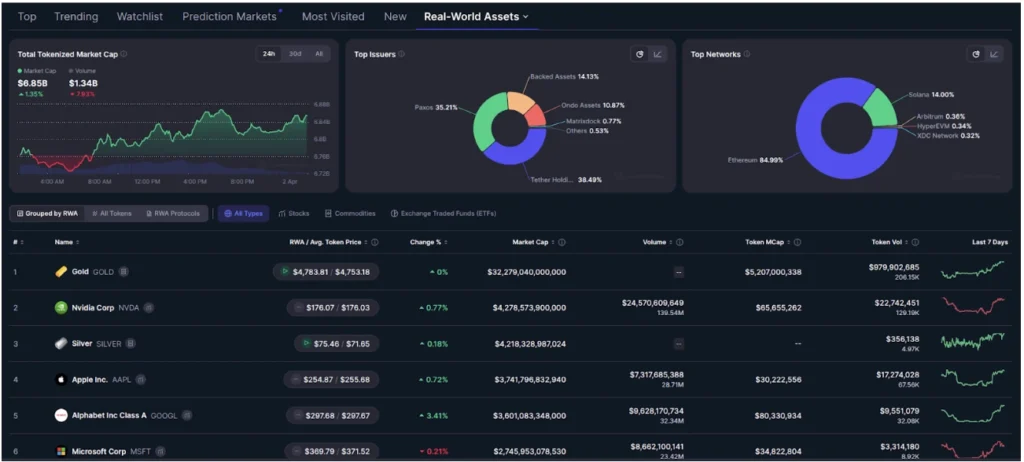The image size is (1024, 462).
Task: Click the Apple Inc. logo icon
Action: pyautogui.click(x=60, y=379)
